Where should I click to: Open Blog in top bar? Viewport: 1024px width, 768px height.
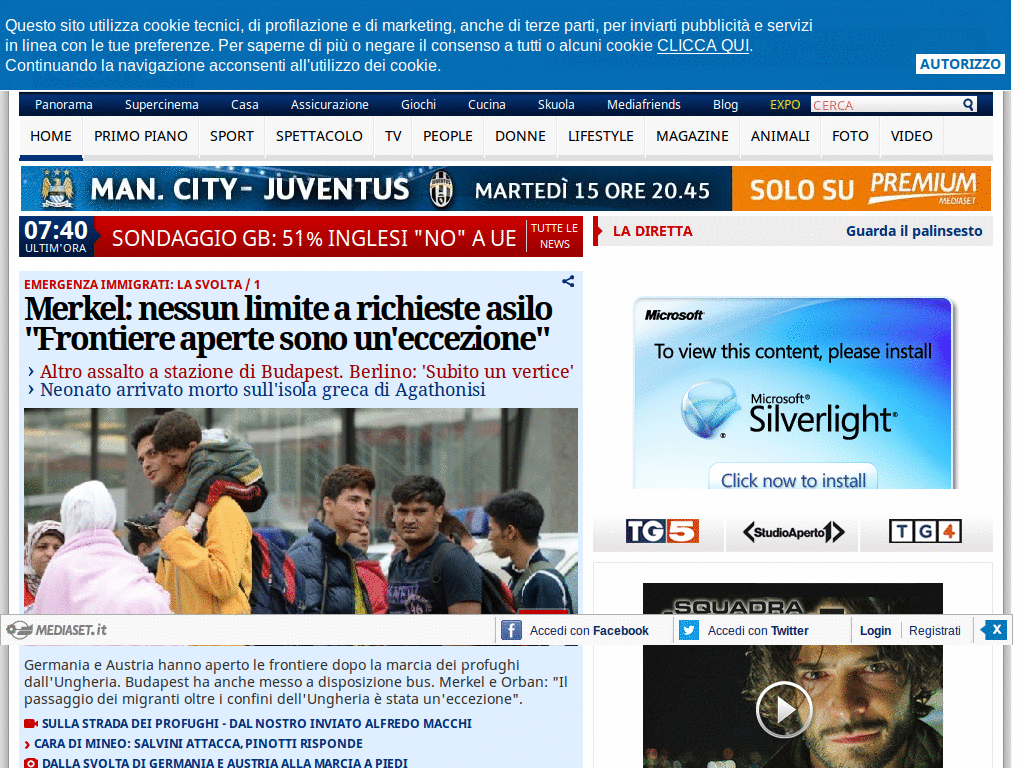726,104
